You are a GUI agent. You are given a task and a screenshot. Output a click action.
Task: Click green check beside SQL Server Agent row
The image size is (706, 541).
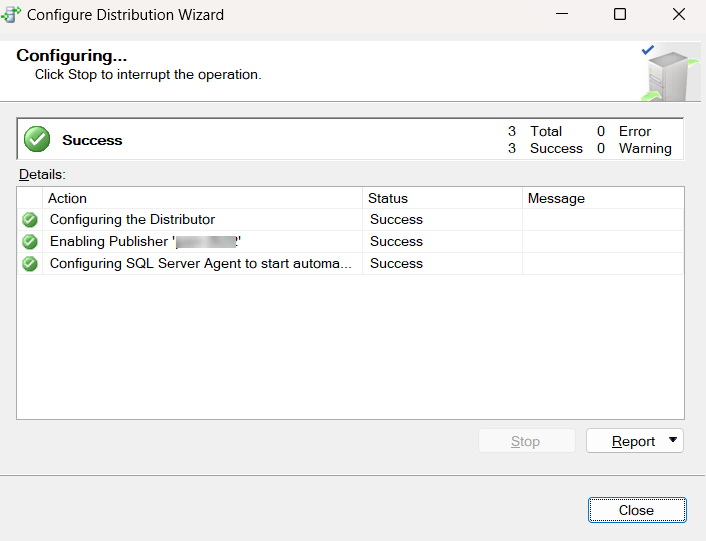pyautogui.click(x=30, y=264)
